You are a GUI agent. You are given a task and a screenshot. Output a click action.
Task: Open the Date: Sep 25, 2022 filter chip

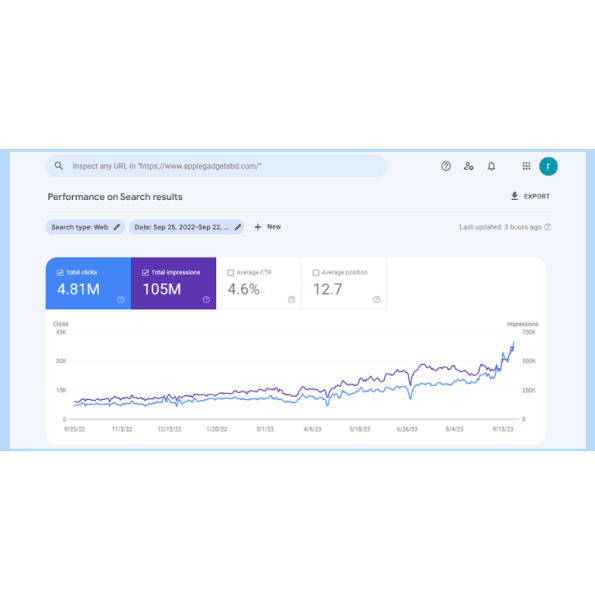coord(182,227)
